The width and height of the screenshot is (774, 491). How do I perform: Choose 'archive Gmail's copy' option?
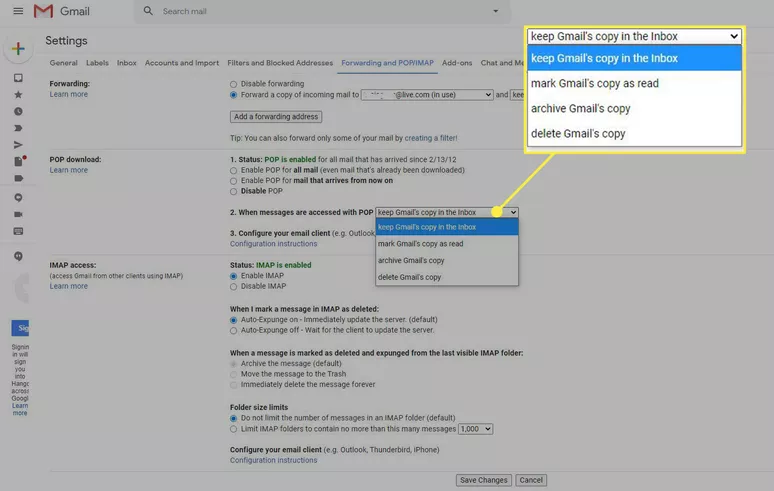pyautogui.click(x=447, y=261)
